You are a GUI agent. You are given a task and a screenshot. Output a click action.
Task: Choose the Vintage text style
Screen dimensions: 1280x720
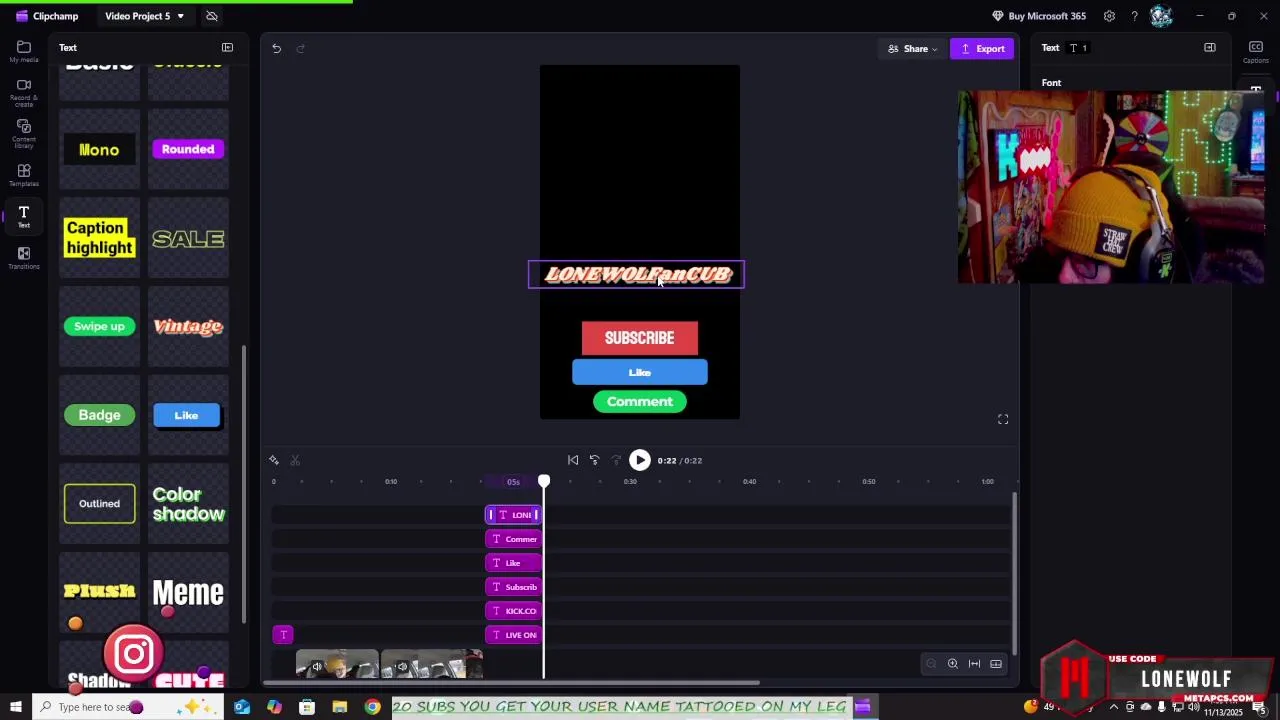pyautogui.click(x=188, y=326)
